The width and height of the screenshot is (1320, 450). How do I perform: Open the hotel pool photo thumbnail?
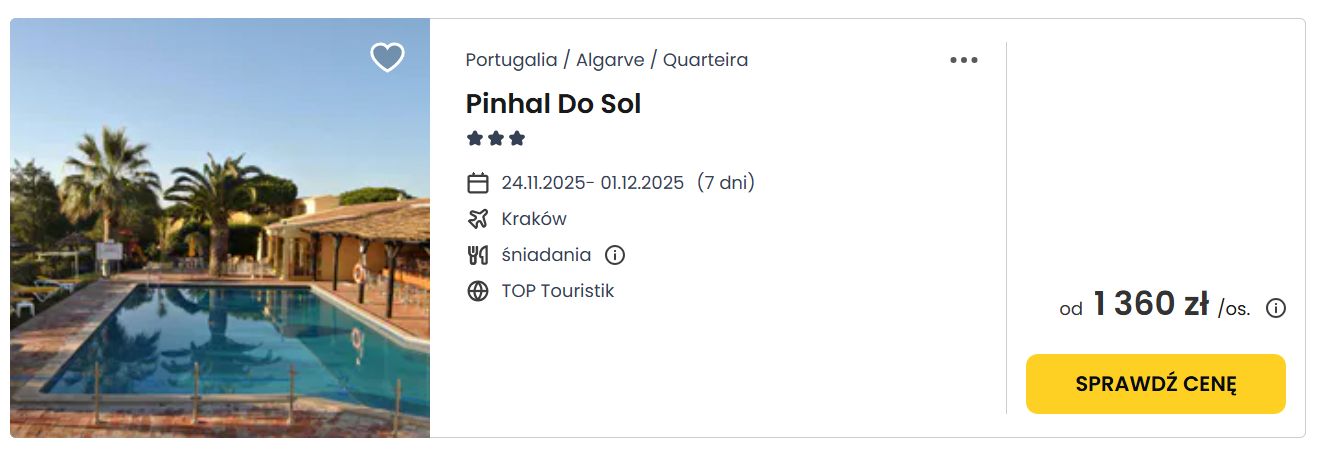point(220,228)
